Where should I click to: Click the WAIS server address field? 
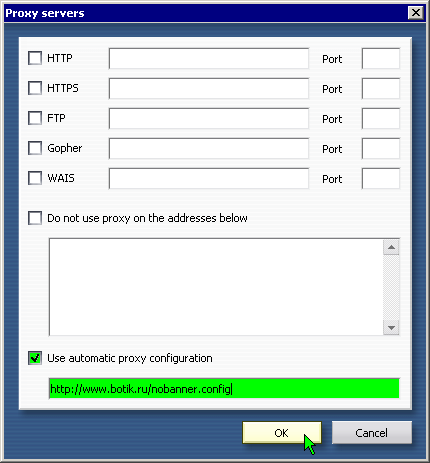(209, 179)
